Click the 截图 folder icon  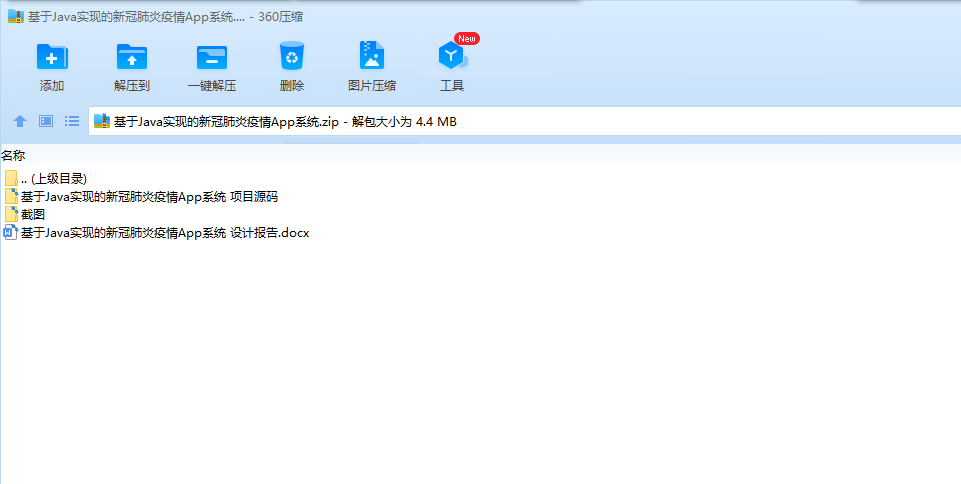point(11,214)
